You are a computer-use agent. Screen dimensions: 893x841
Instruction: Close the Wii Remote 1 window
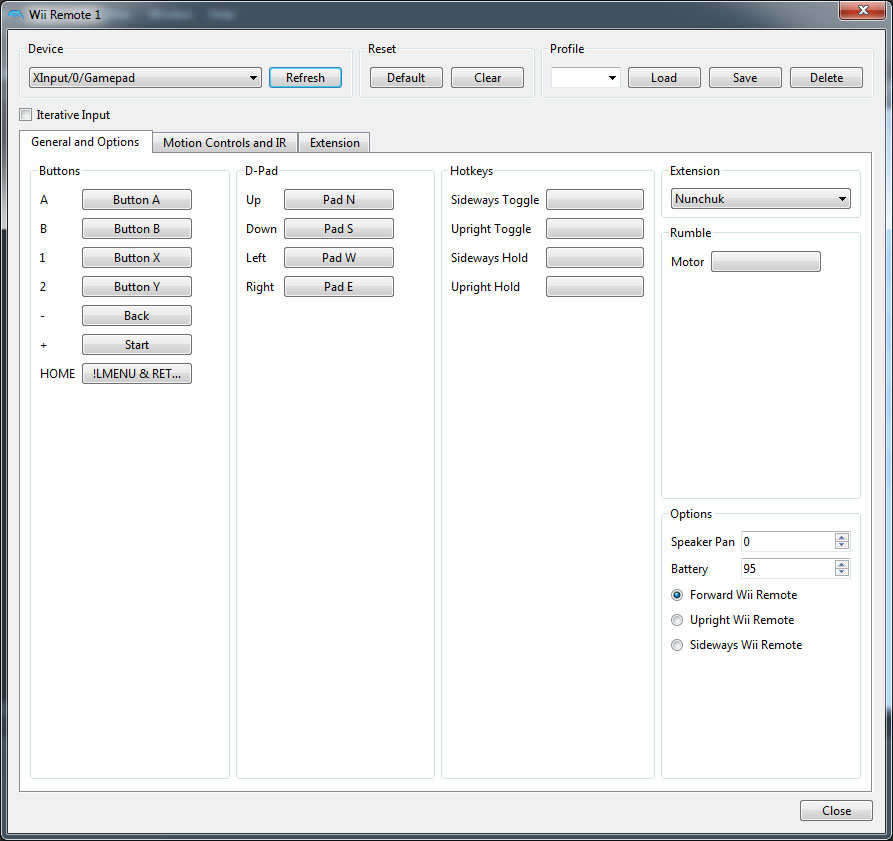click(862, 10)
